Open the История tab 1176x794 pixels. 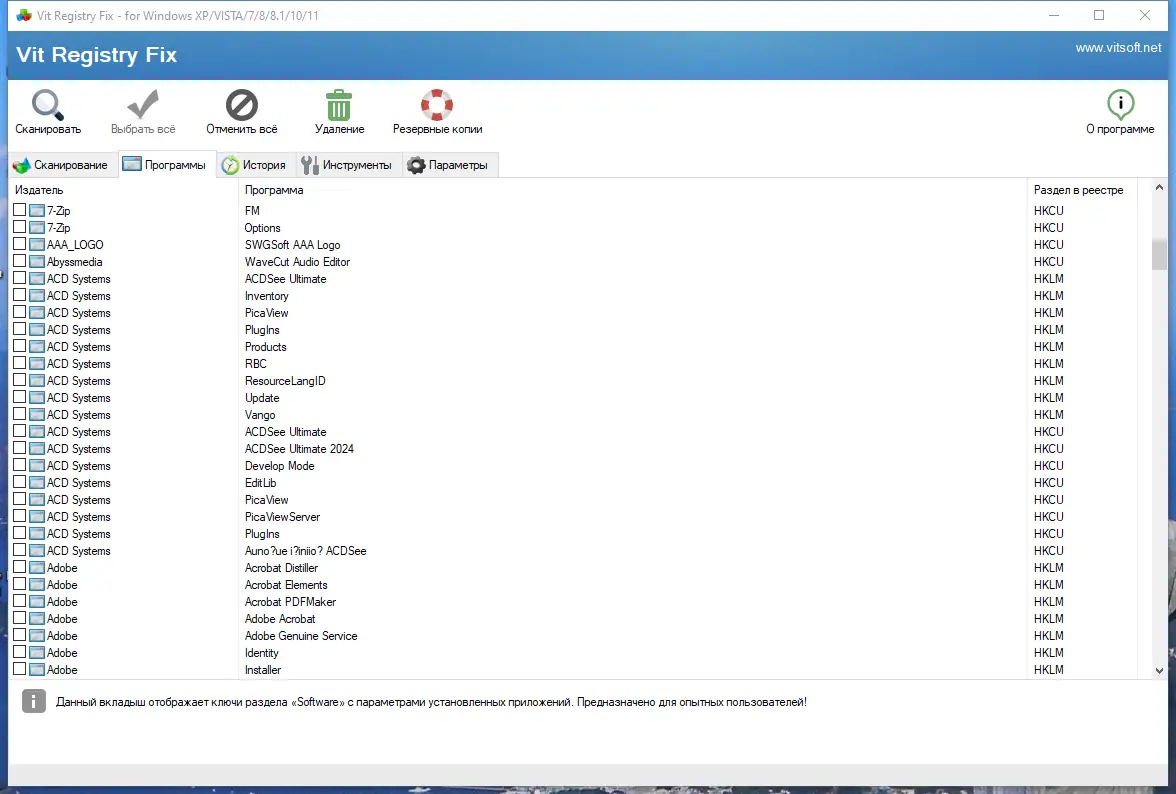click(255, 165)
